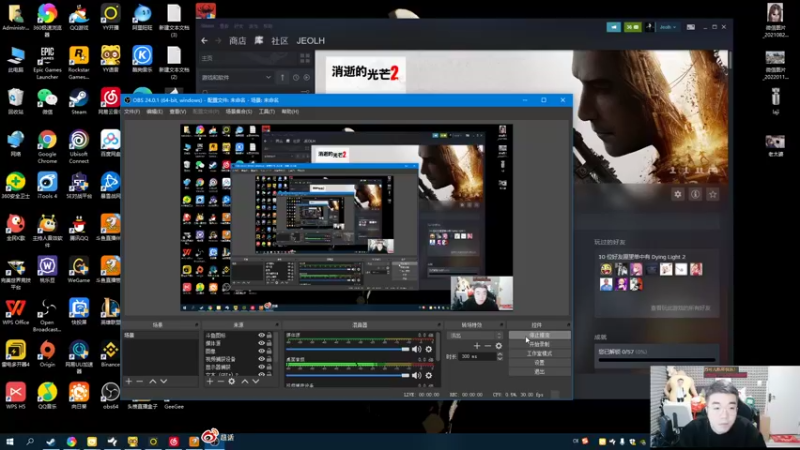Viewport: 800px width, 450px height.
Task: Toggle visibility of 显示器捕获 source
Action: coord(261,367)
